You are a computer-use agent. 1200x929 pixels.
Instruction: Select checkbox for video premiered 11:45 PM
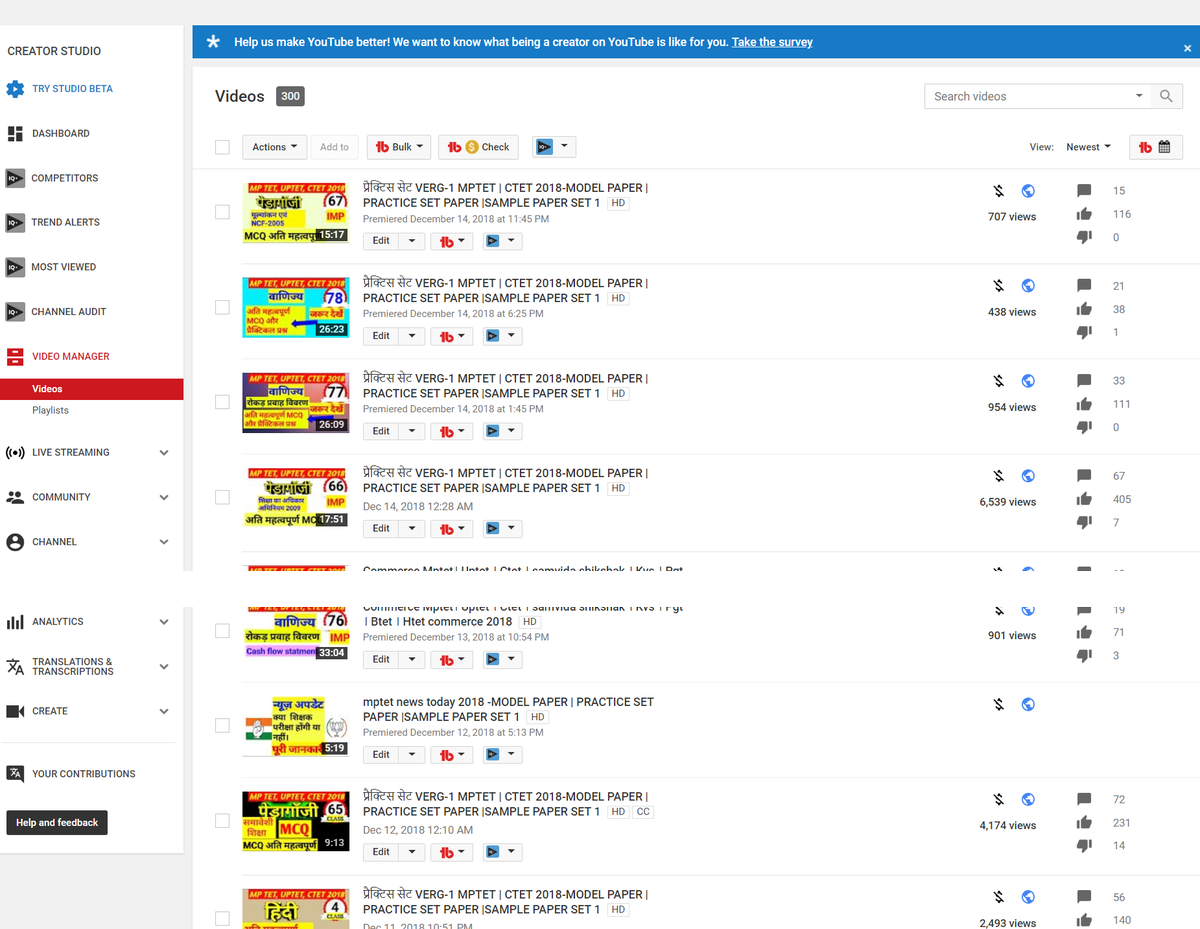point(222,212)
